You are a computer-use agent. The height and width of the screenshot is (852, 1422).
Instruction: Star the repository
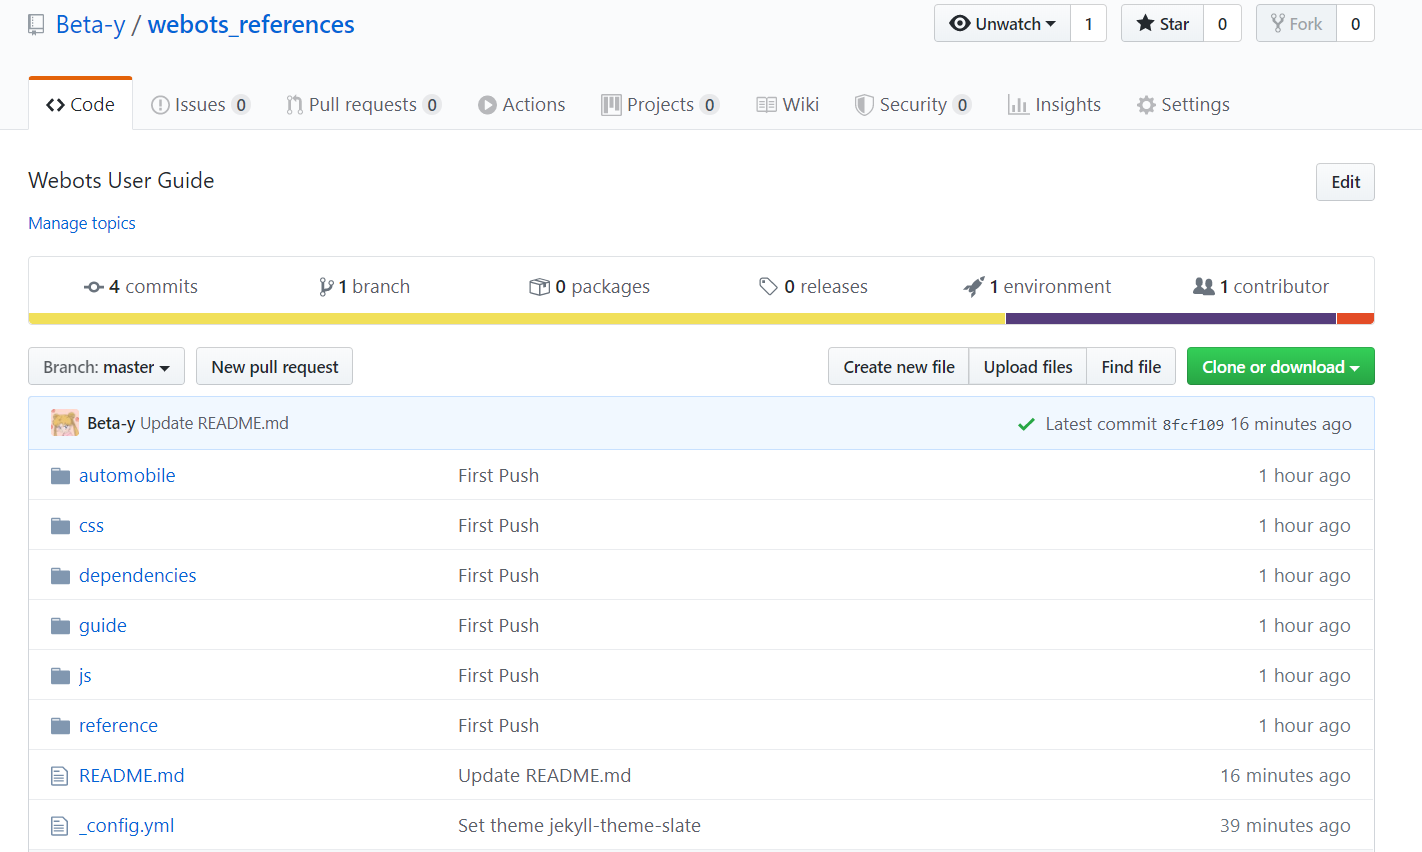1162,24
